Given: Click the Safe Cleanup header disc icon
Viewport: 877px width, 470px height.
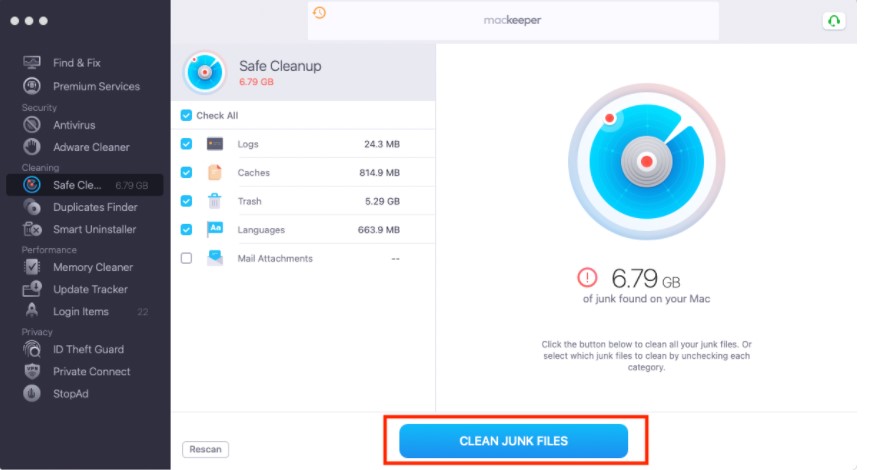Looking at the screenshot, I should pos(205,72).
